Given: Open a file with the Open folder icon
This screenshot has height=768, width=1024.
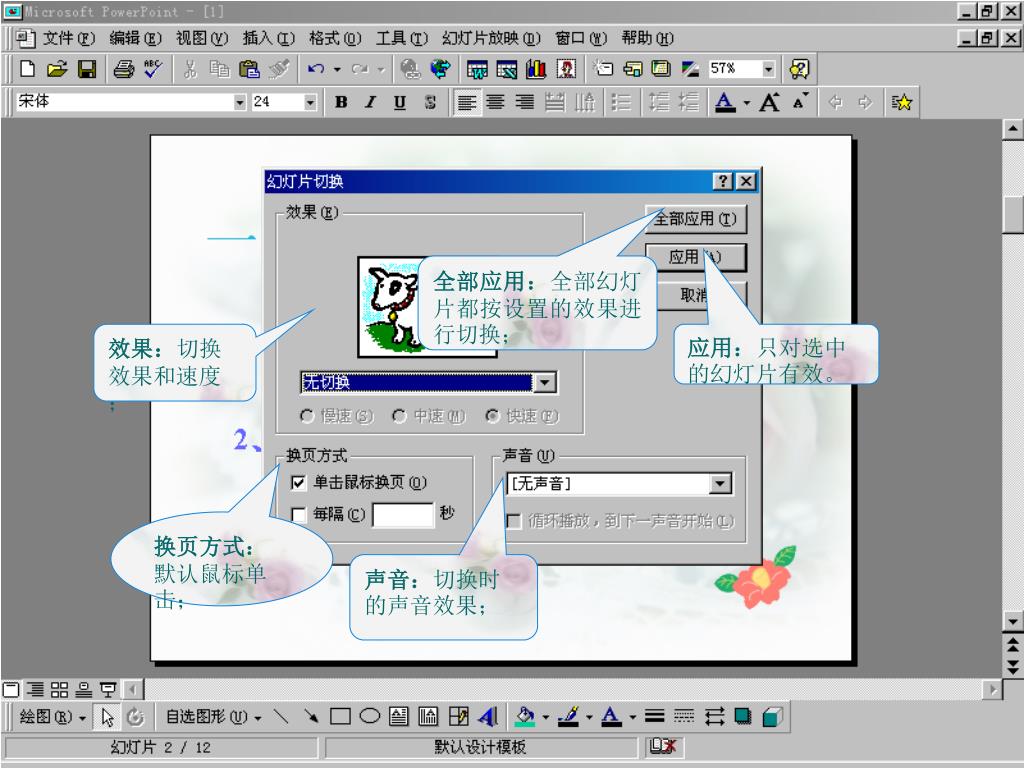Looking at the screenshot, I should pos(57,69).
